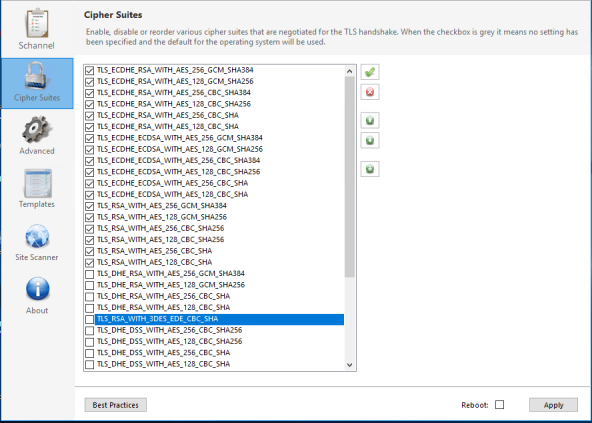The image size is (592, 423).
Task: Open the Schannel section
Action: pos(37,29)
